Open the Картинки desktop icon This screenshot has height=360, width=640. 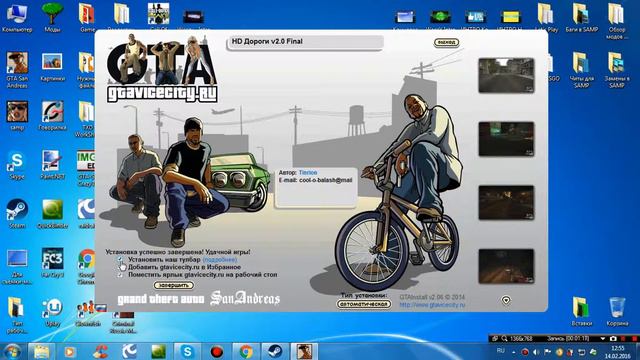click(52, 67)
